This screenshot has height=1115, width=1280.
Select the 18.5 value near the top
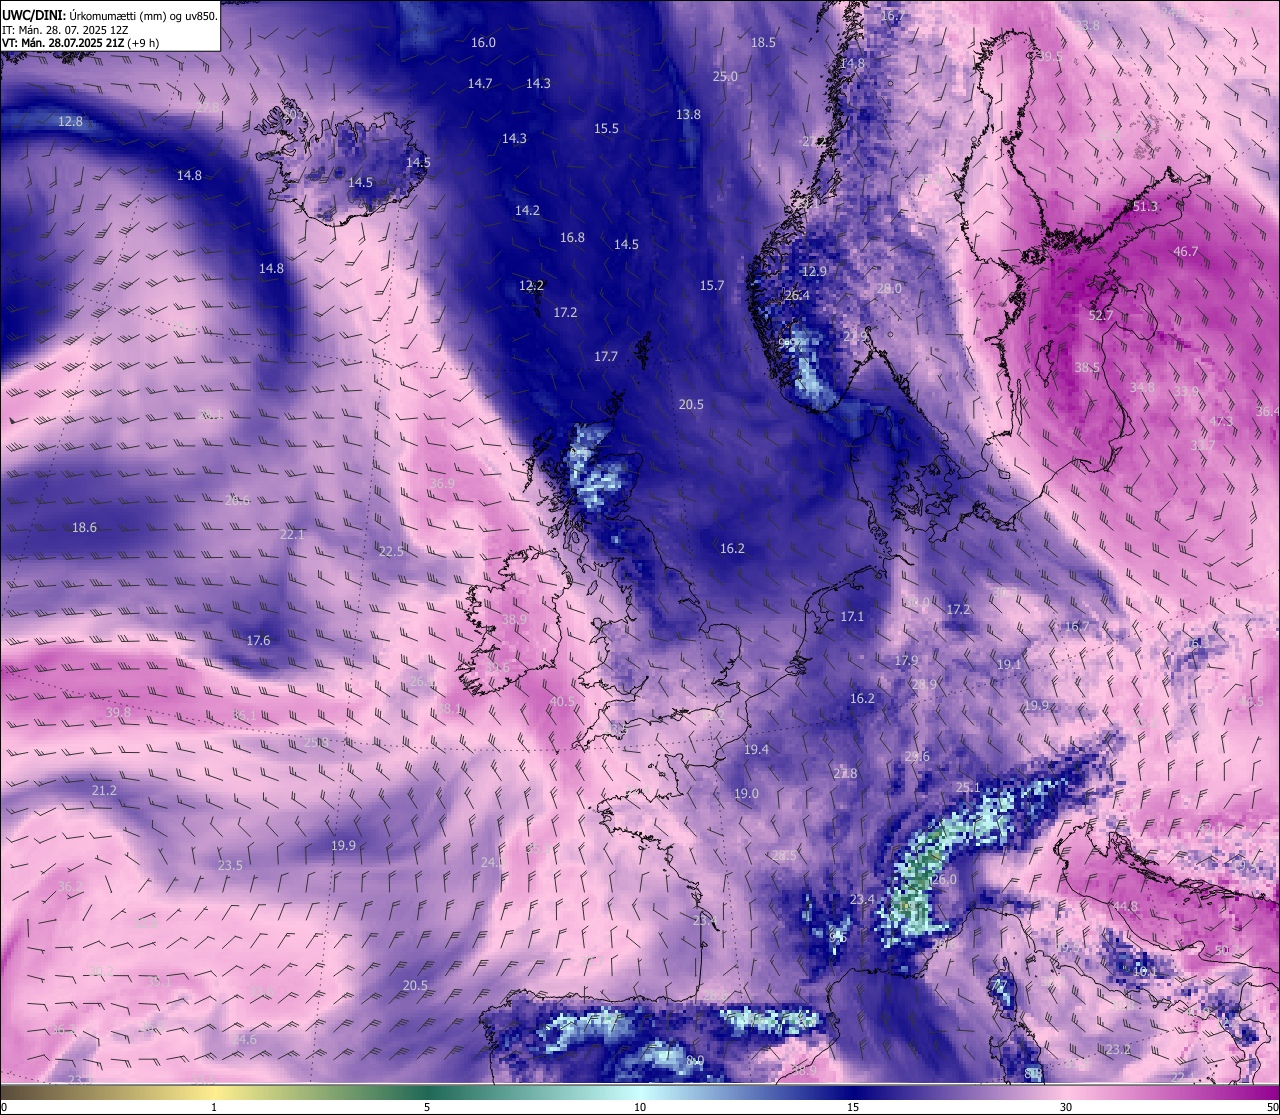[763, 42]
